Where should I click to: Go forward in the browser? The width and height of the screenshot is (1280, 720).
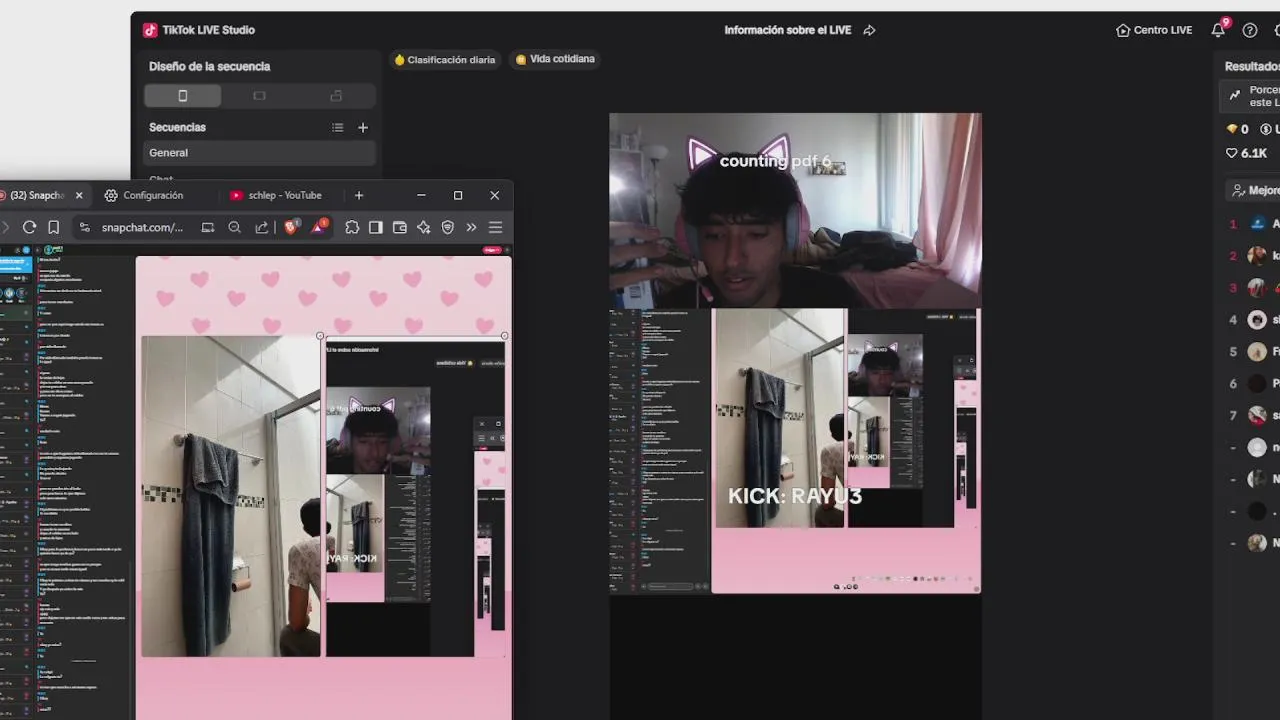click(x=5, y=227)
